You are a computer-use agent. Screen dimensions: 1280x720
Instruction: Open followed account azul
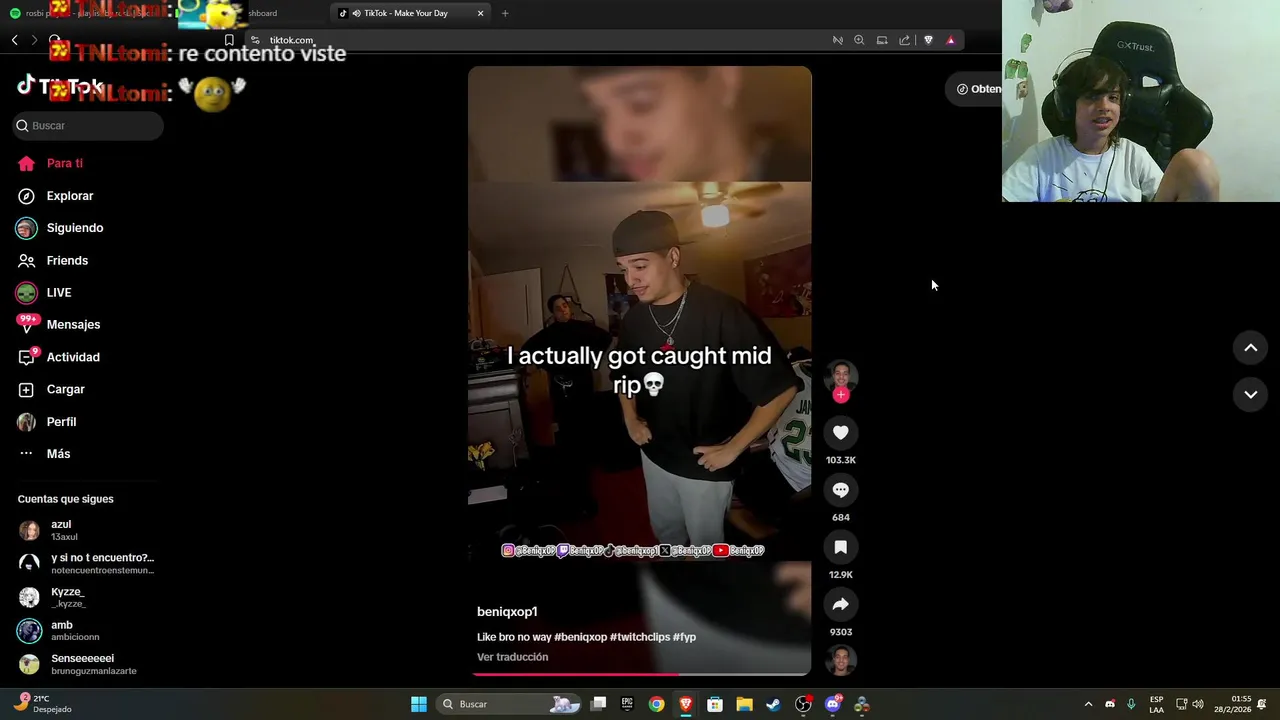coord(86,530)
